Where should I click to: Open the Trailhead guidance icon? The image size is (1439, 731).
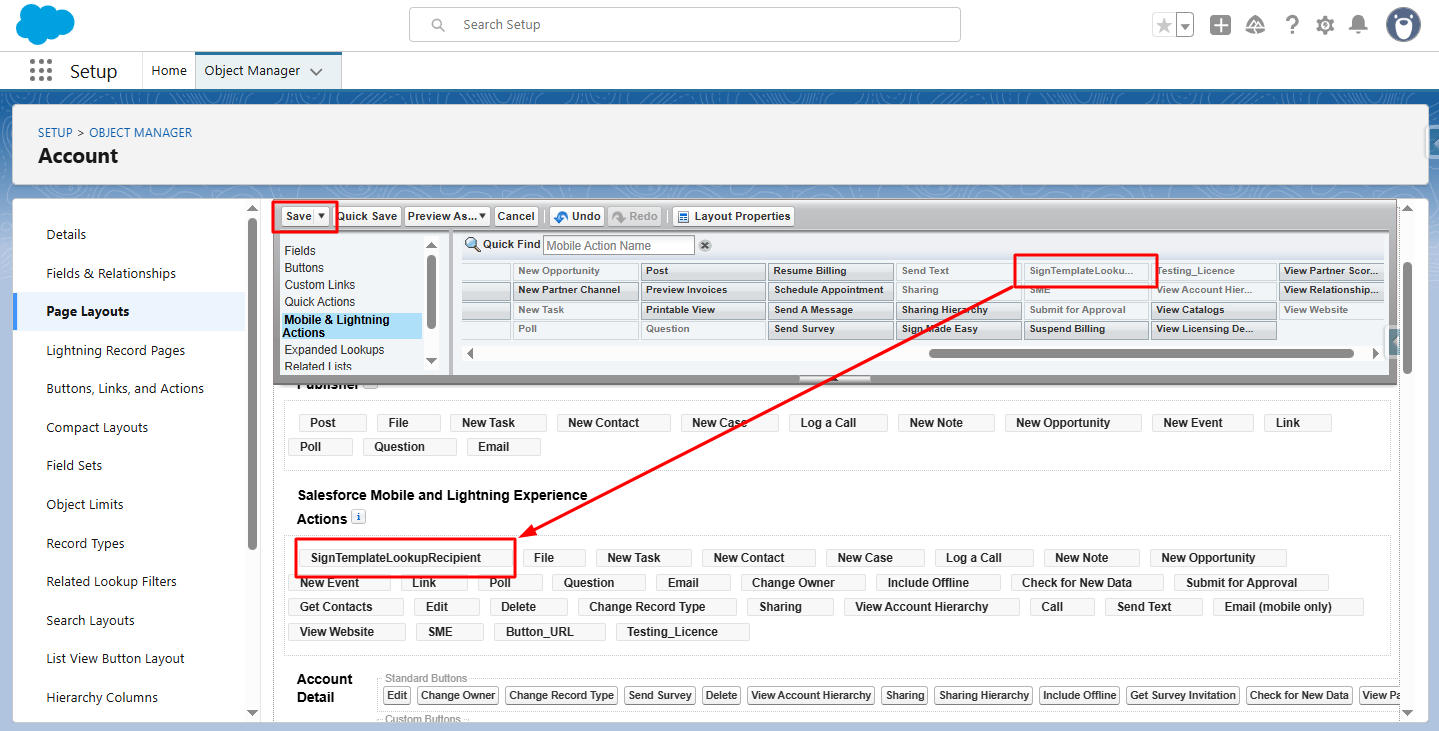point(1255,26)
